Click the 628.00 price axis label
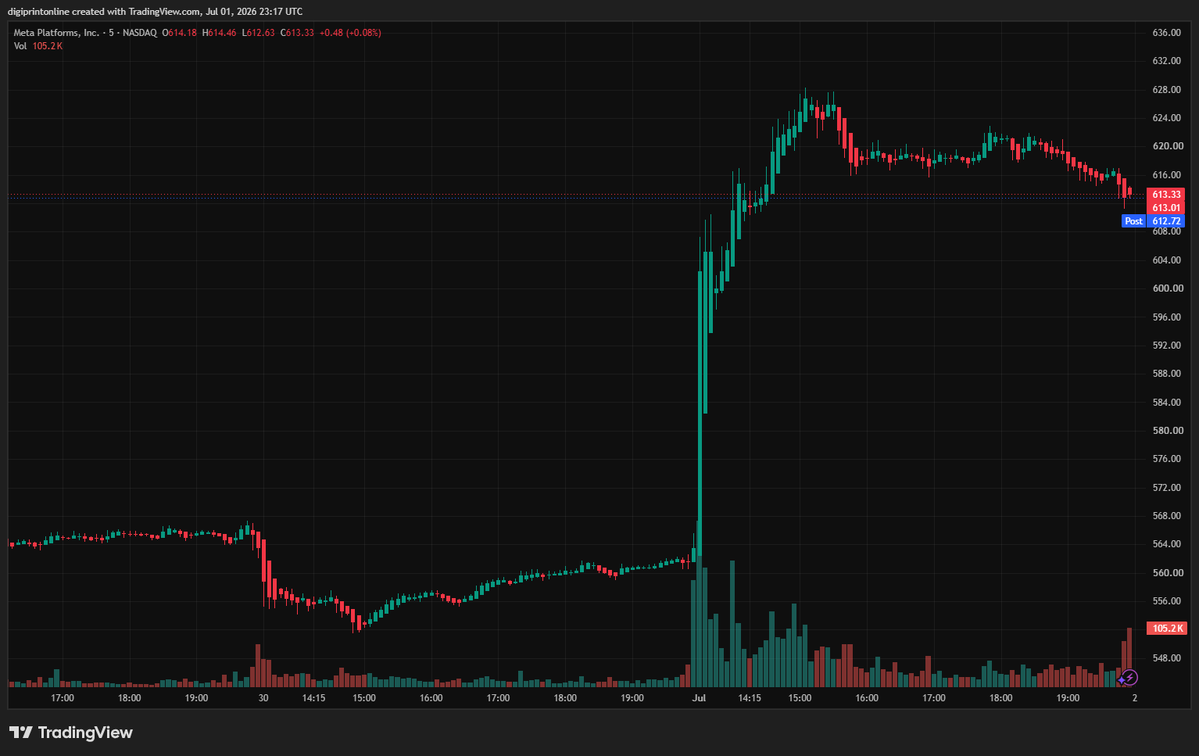Screen dimensions: 1199x756 coord(1167,90)
